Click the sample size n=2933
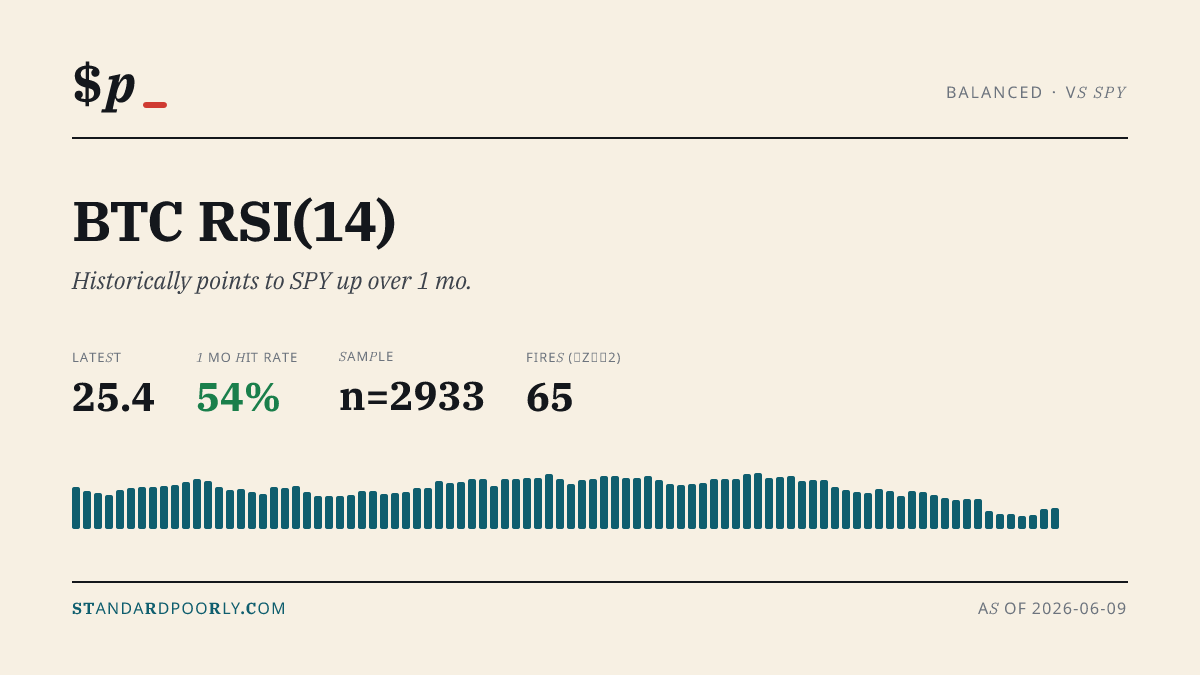This screenshot has height=675, width=1200. (412, 397)
